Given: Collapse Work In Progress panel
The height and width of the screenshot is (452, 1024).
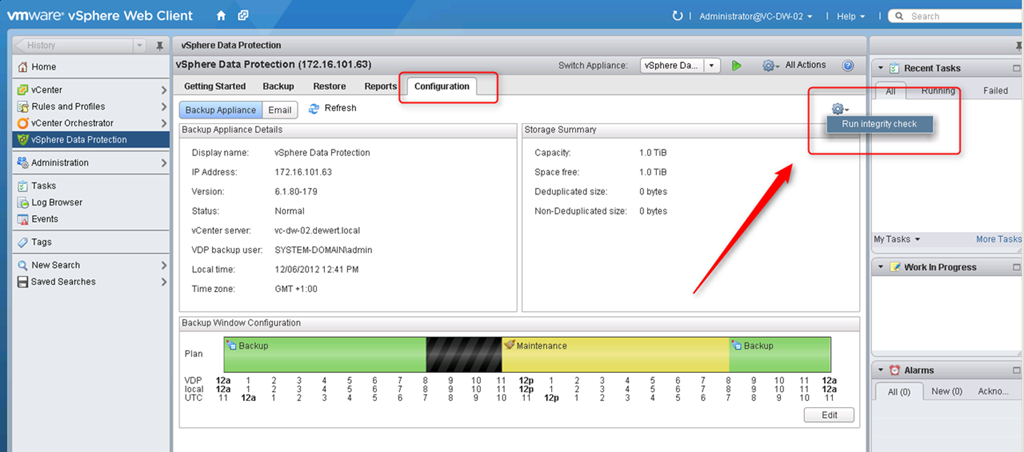Looking at the screenshot, I should 881,267.
